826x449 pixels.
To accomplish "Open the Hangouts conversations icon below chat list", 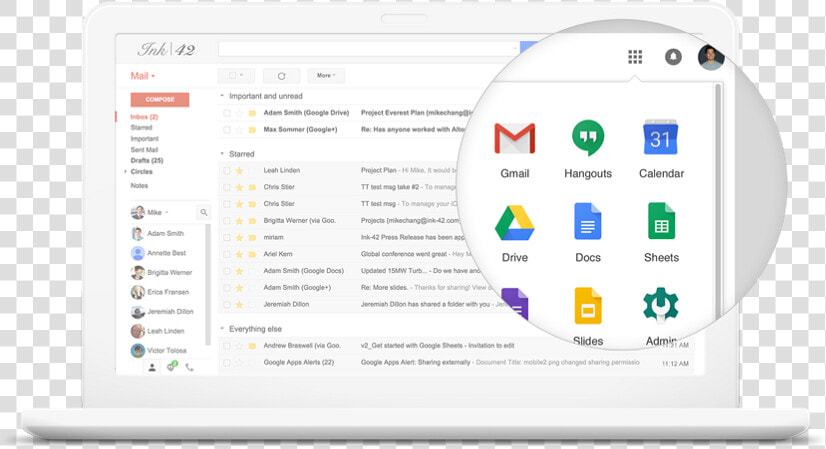I will click(171, 367).
